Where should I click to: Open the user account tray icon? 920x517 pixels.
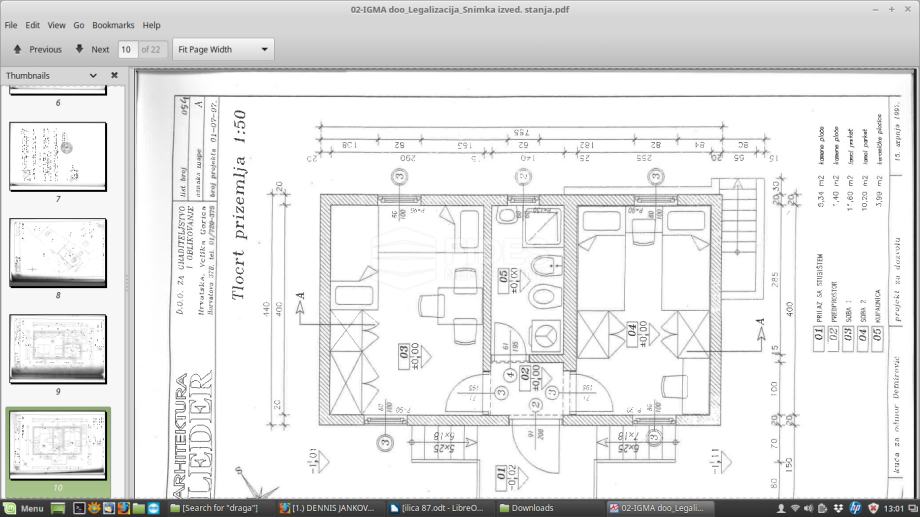pyautogui.click(x=781, y=508)
